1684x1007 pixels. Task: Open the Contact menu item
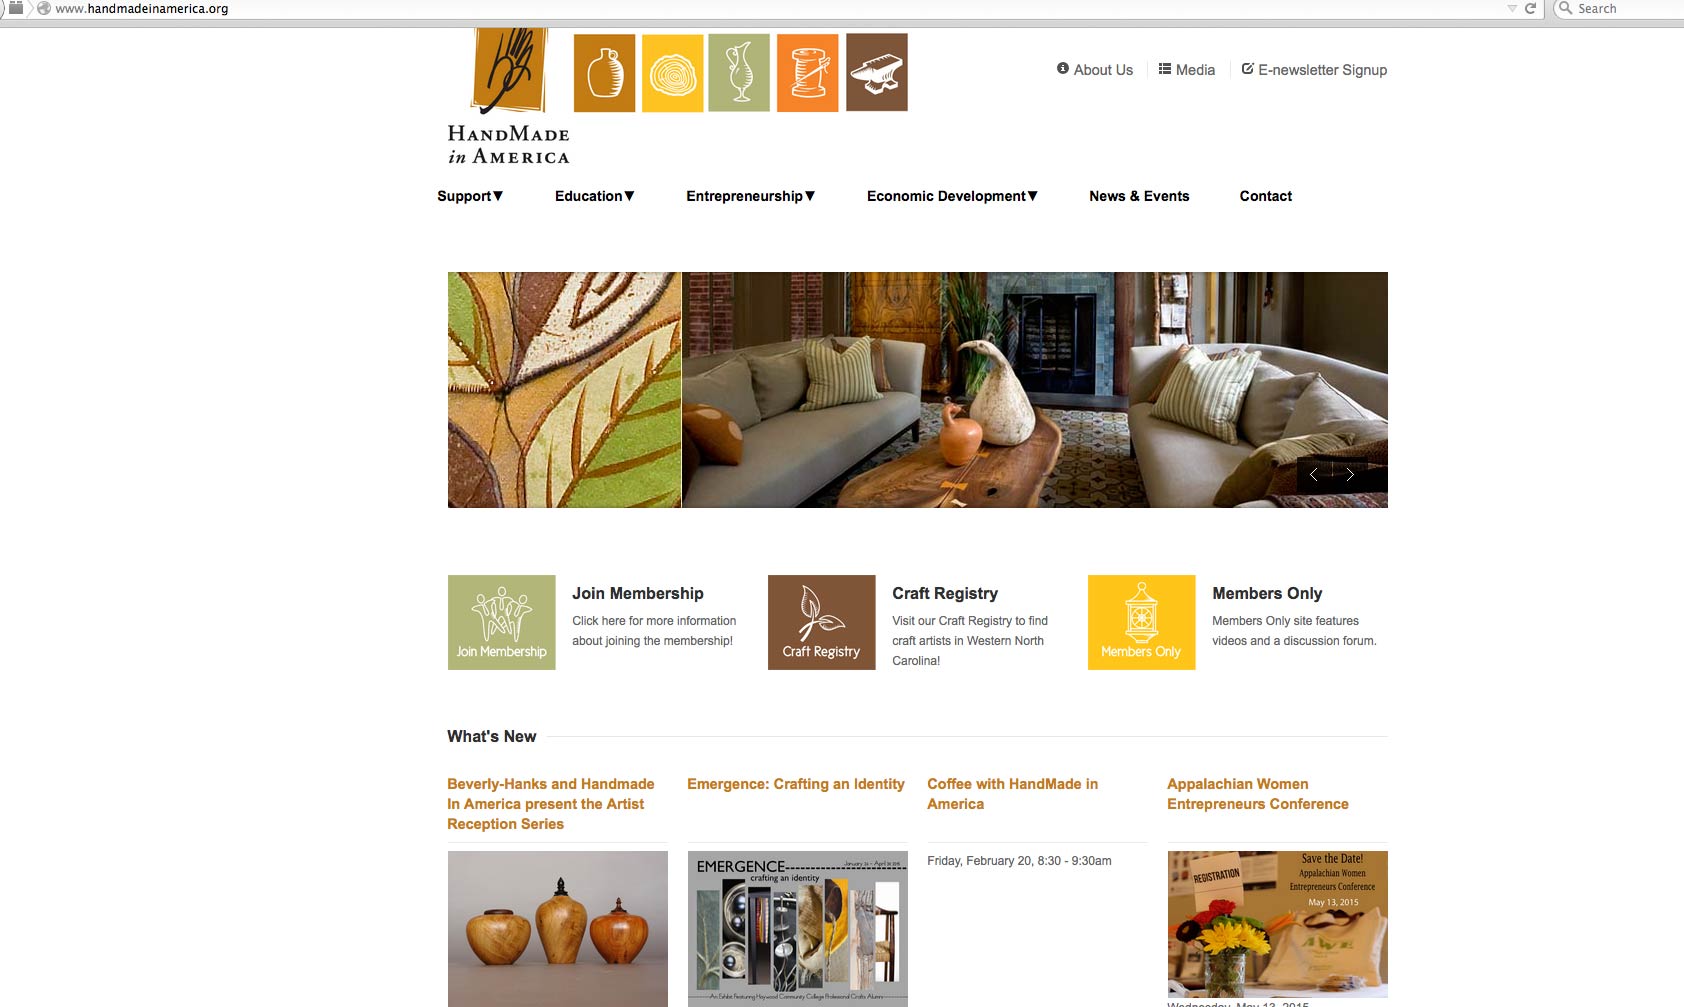coord(1266,196)
